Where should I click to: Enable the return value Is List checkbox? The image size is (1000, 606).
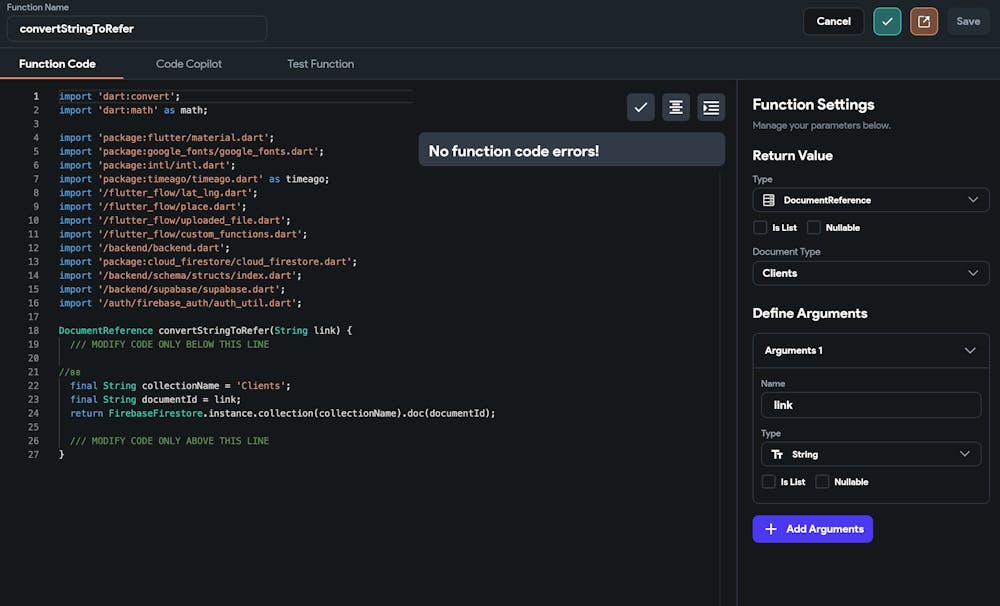761,227
